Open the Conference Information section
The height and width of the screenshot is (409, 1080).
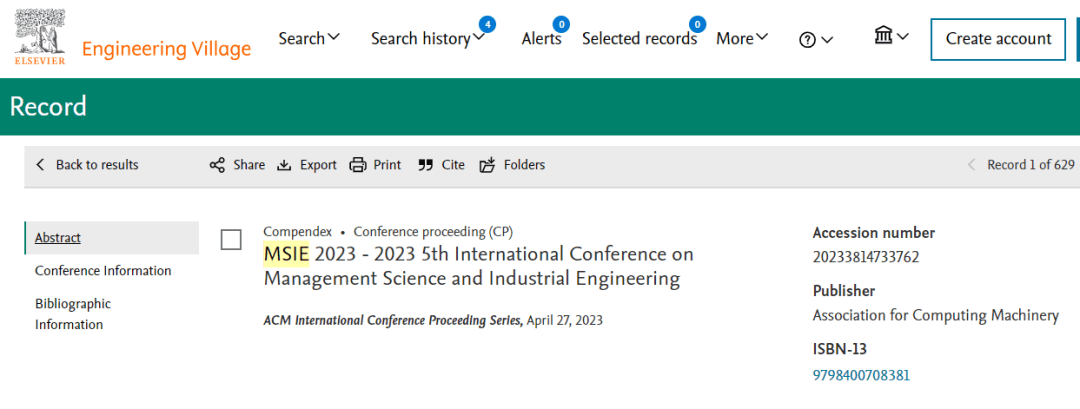[103, 271]
